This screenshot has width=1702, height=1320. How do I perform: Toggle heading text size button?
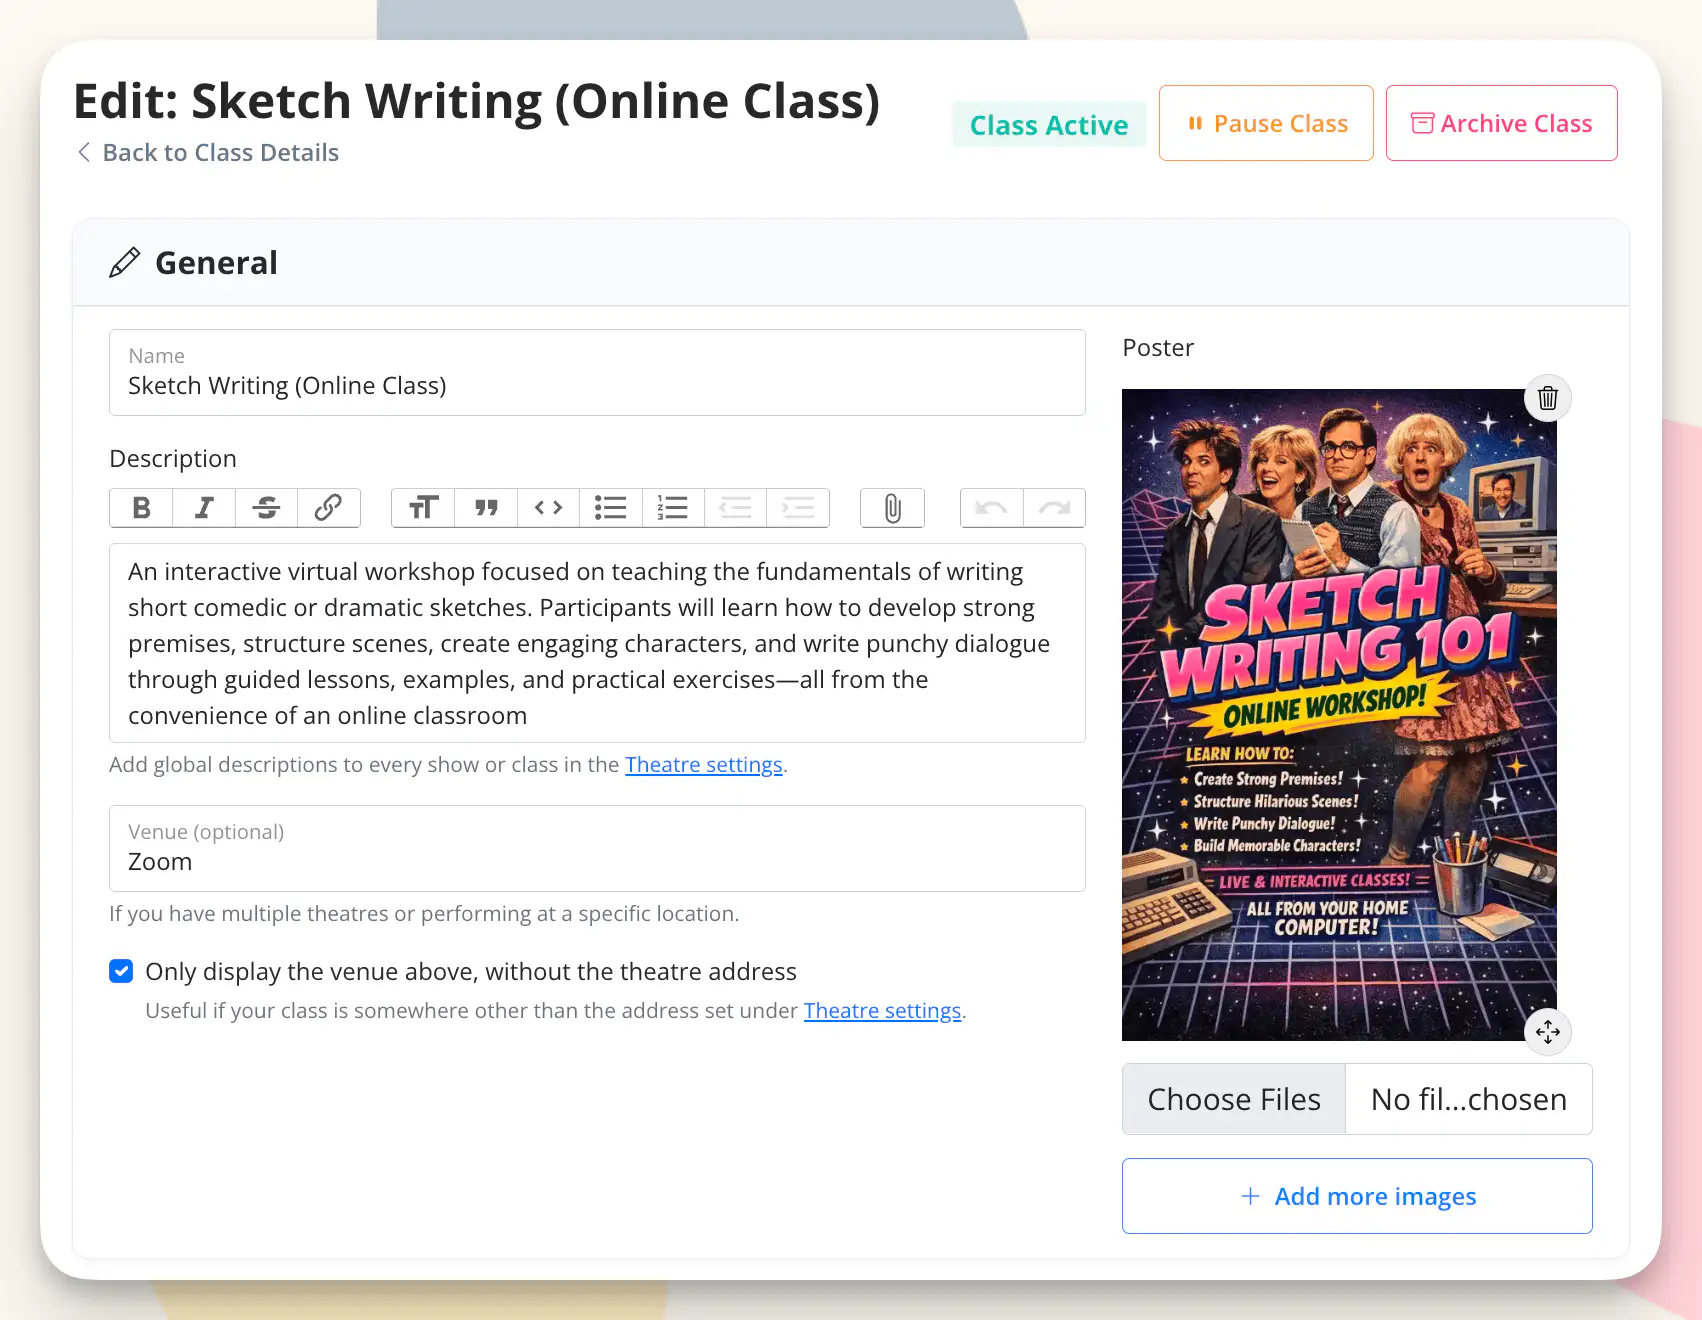423,508
